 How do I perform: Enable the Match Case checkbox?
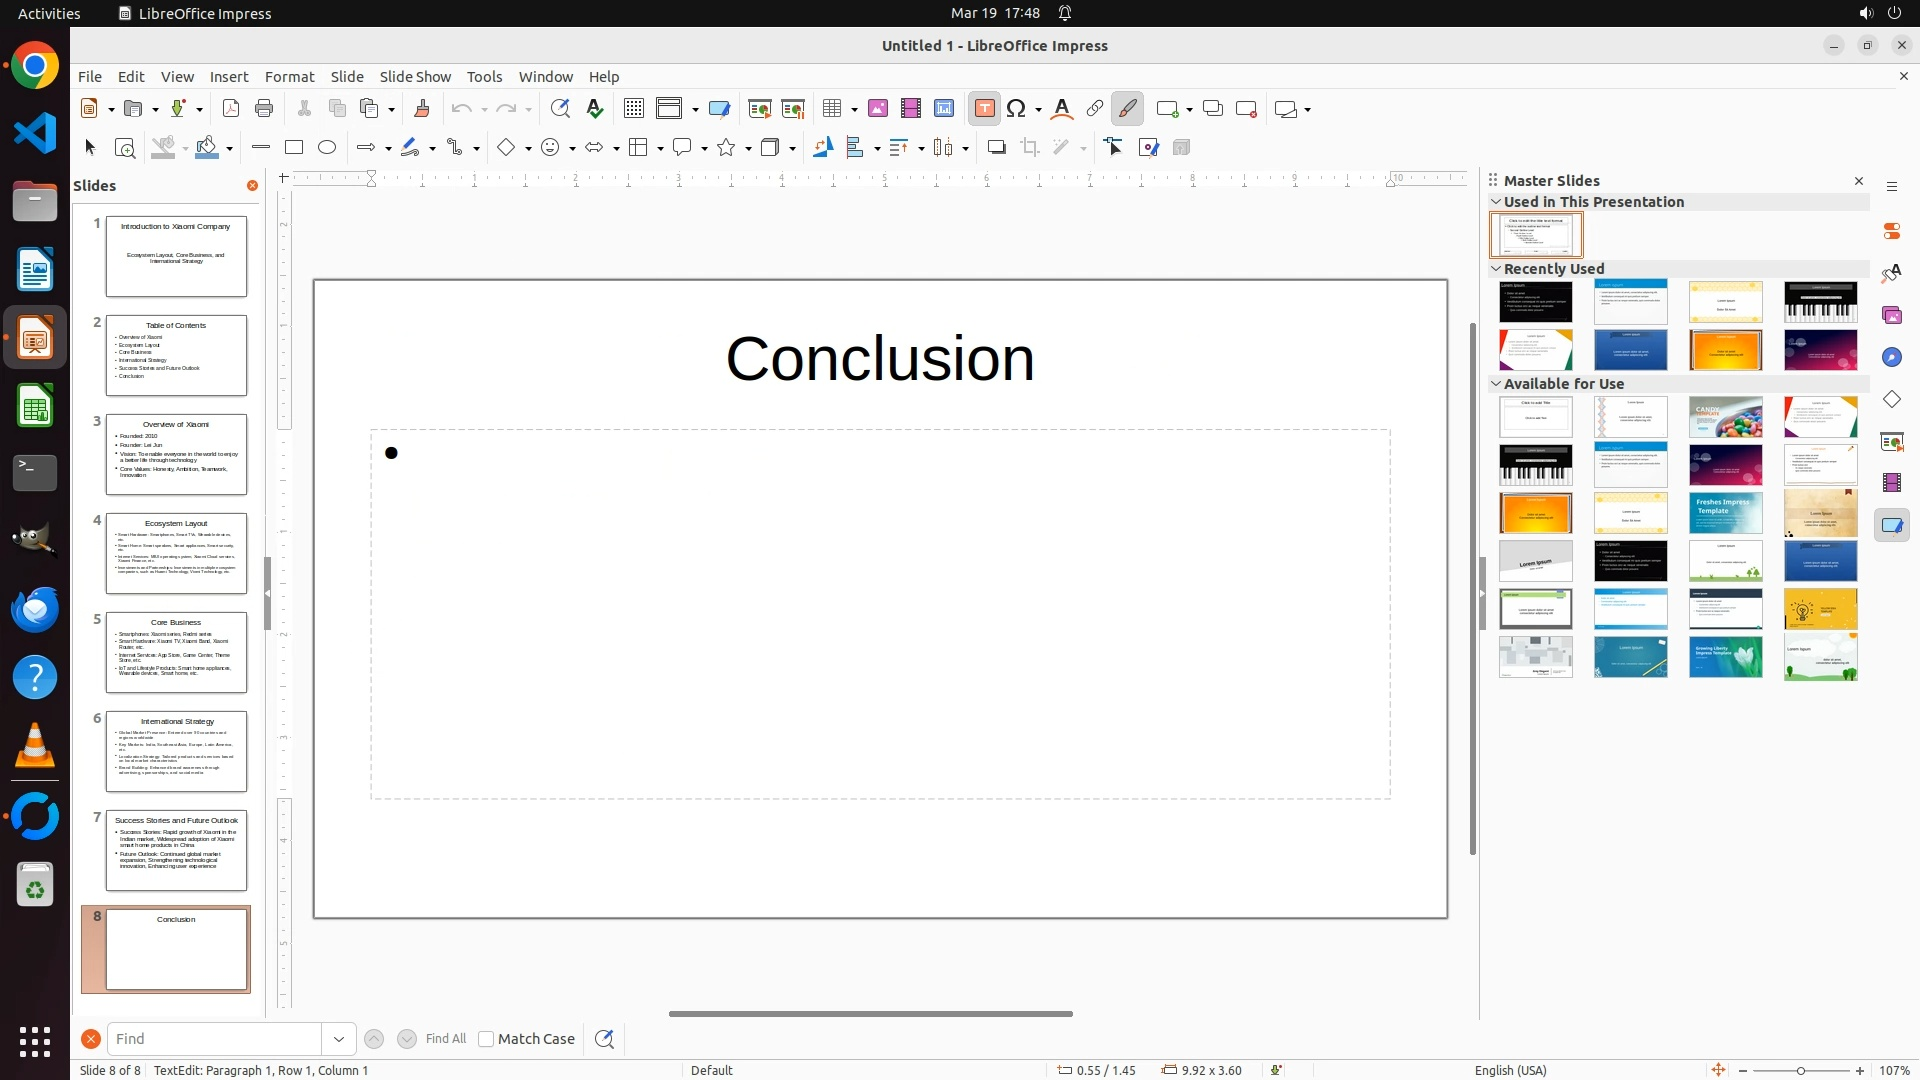pos(486,1039)
